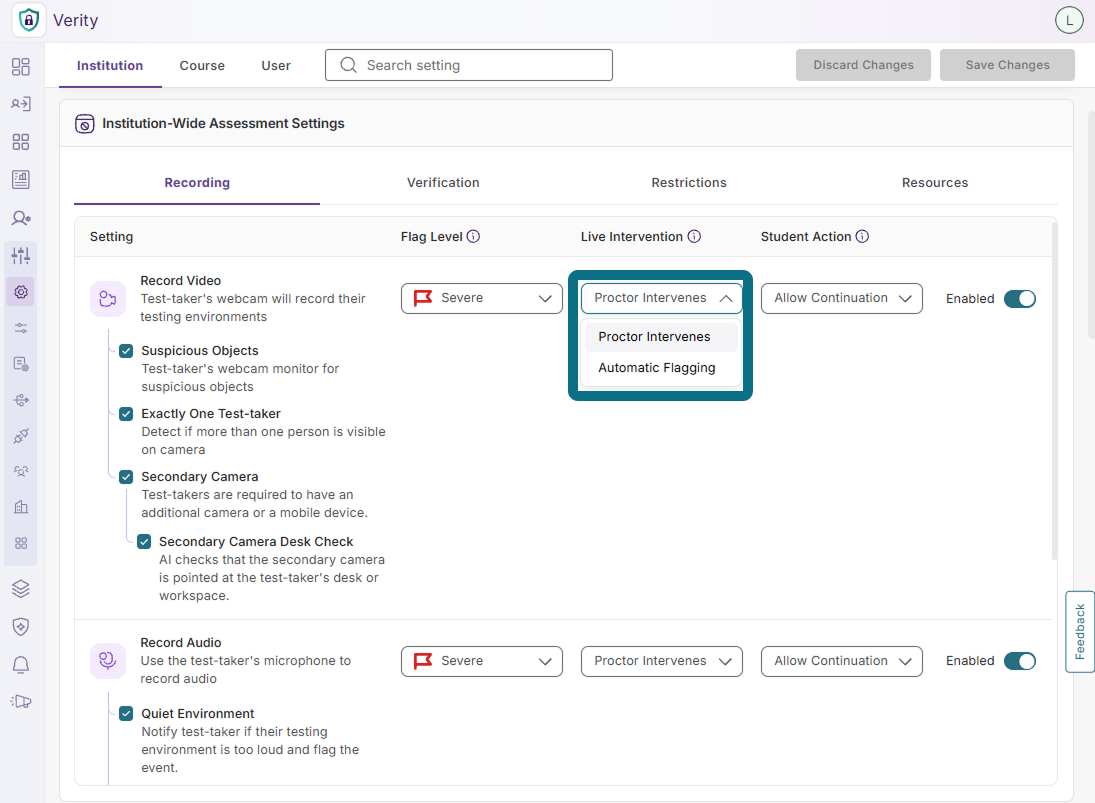Click the Record Video webcam icon
The height and width of the screenshot is (803, 1095).
pyautogui.click(x=108, y=299)
